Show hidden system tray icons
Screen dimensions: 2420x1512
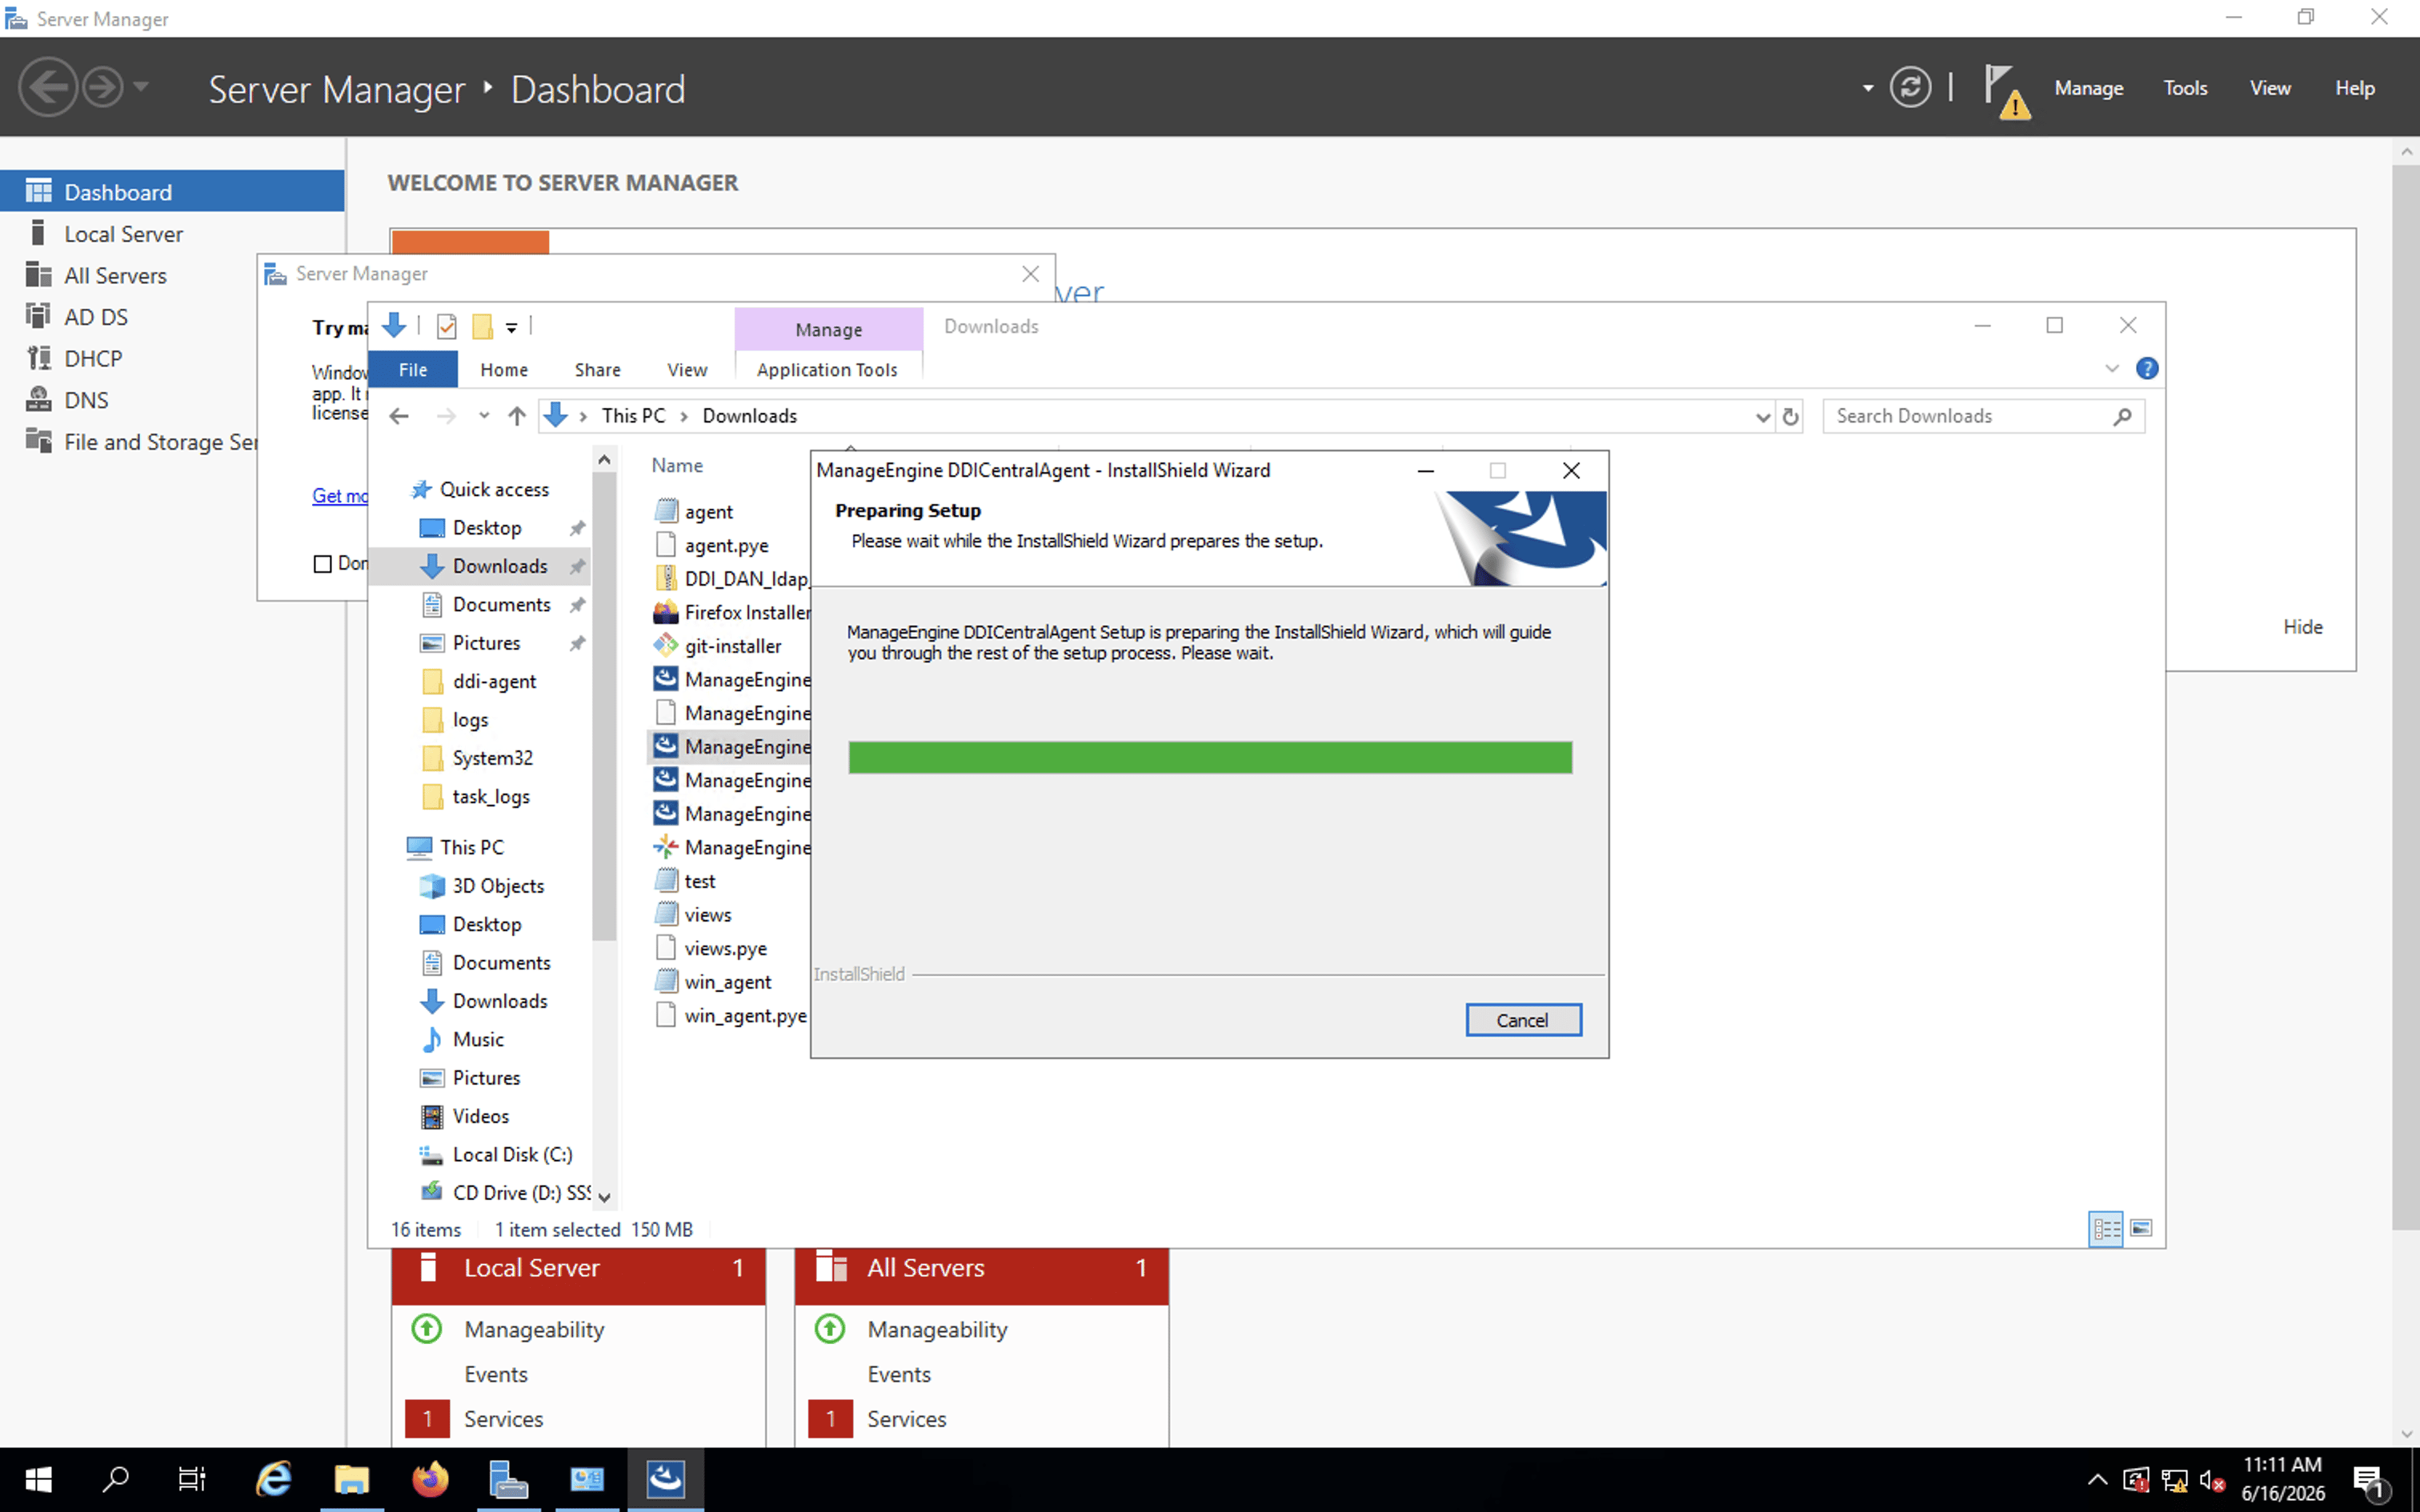2097,1481
